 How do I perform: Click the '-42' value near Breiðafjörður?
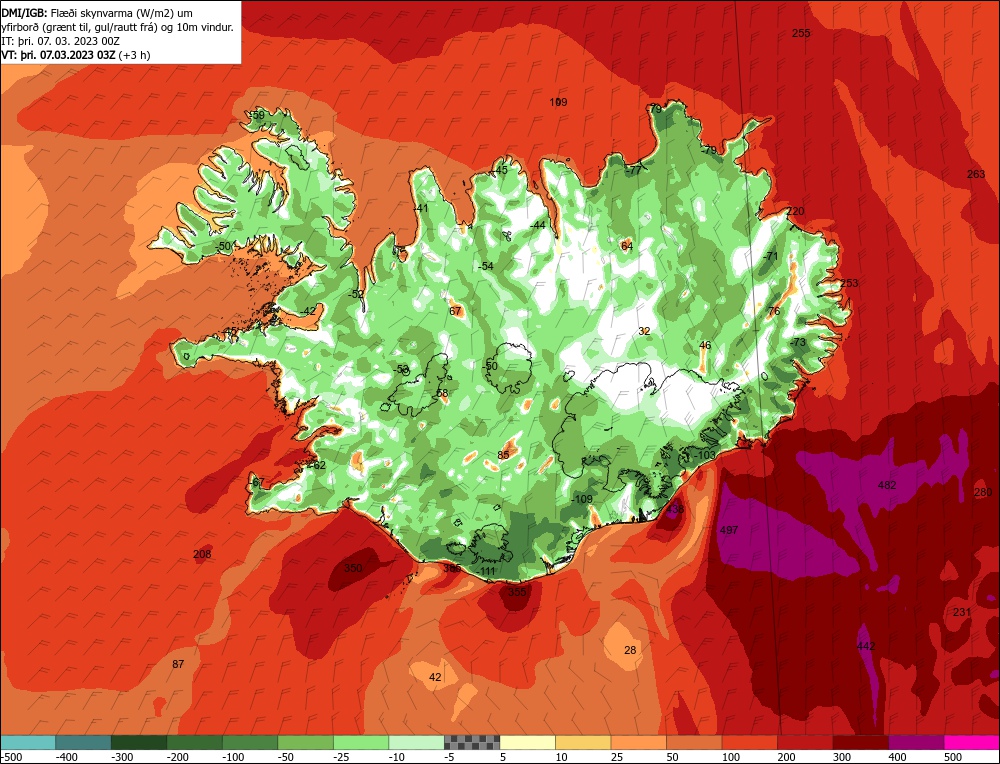click(308, 311)
